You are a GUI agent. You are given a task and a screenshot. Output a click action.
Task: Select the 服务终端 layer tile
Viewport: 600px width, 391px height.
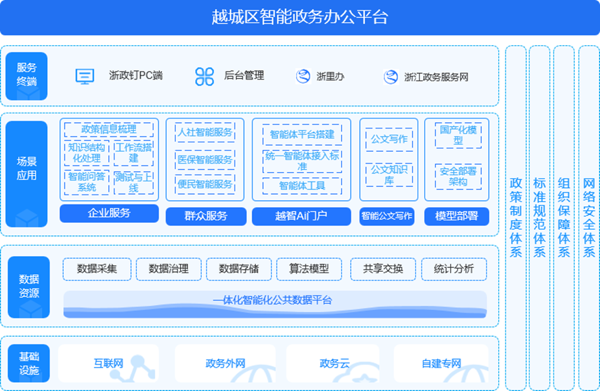click(x=26, y=76)
